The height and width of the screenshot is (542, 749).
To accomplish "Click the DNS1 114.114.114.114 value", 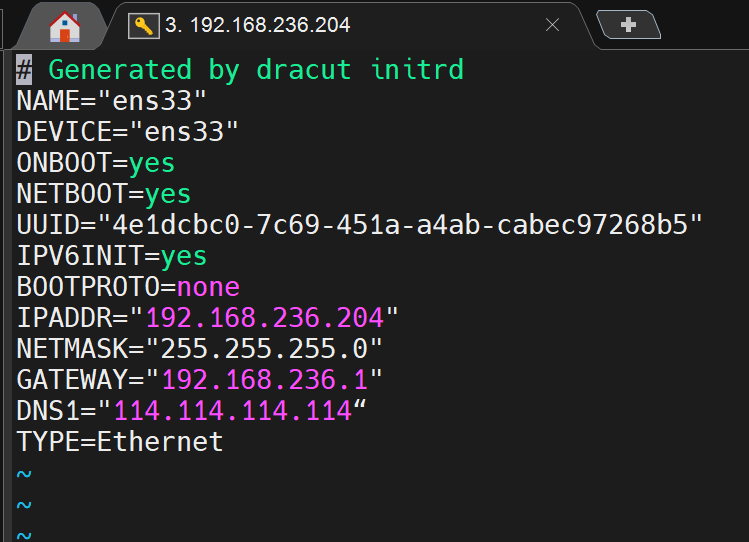I will point(233,411).
